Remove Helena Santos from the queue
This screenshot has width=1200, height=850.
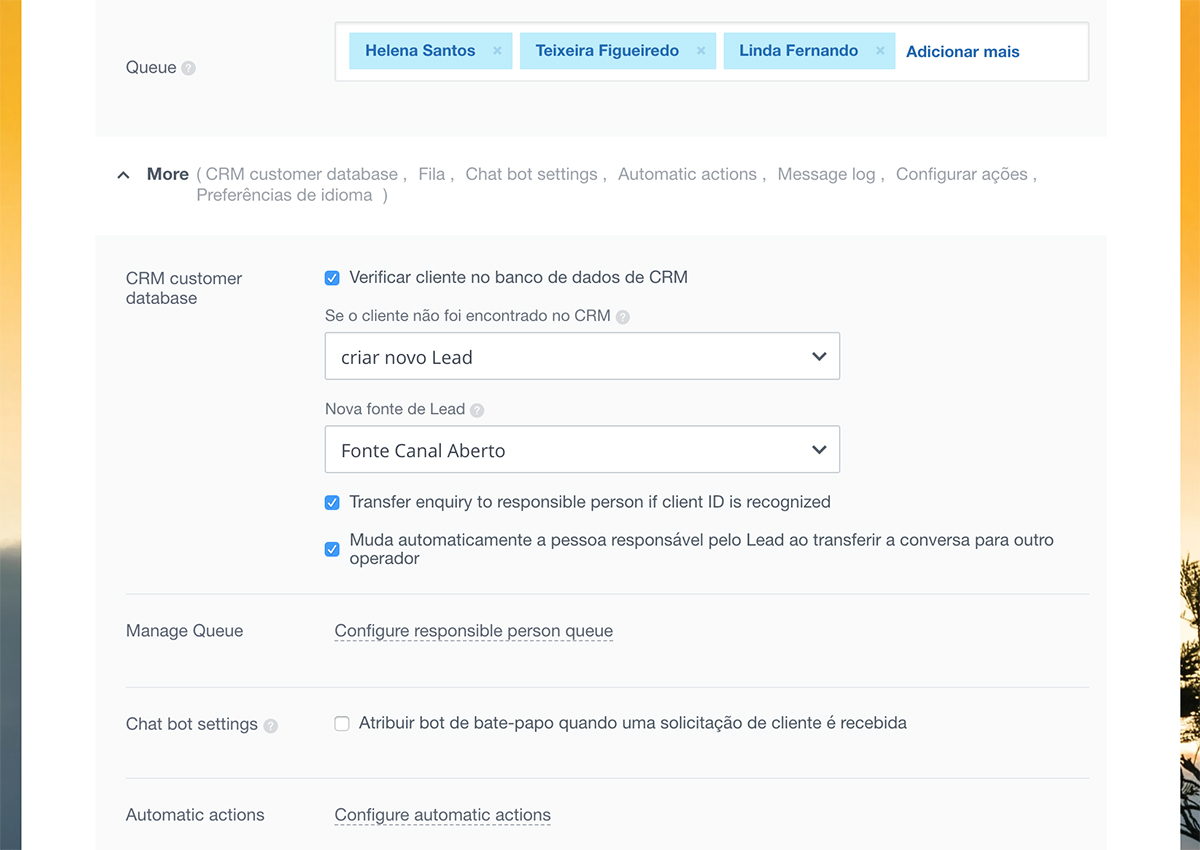[x=497, y=51]
